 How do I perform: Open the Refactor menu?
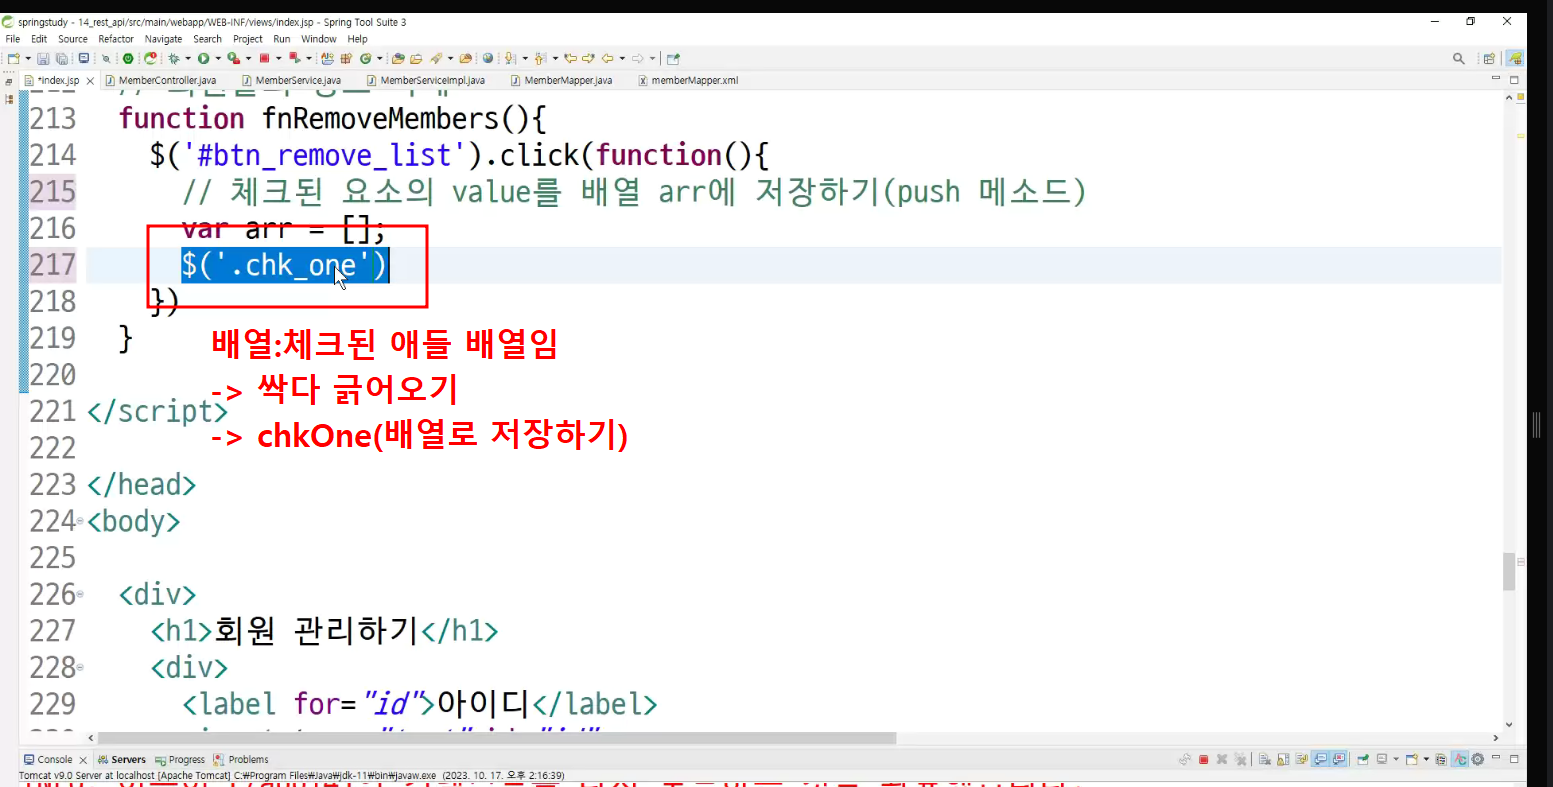[116, 39]
